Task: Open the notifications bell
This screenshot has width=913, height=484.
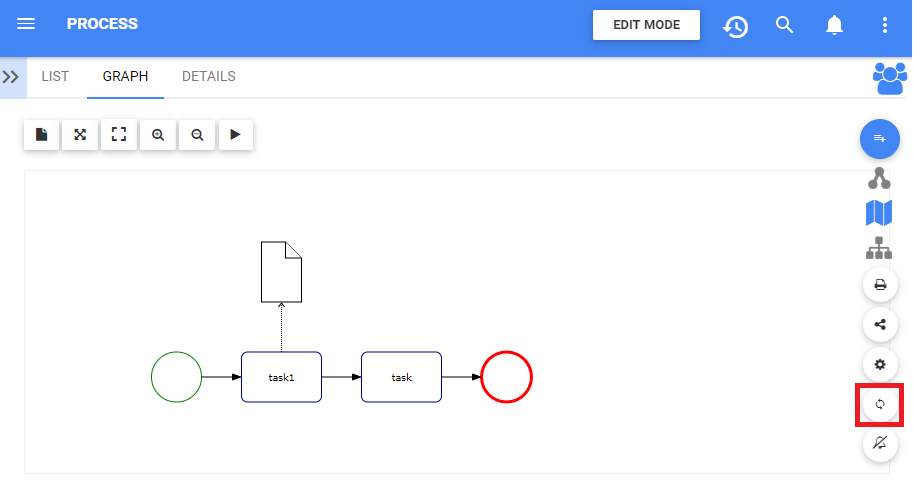Action: point(834,25)
